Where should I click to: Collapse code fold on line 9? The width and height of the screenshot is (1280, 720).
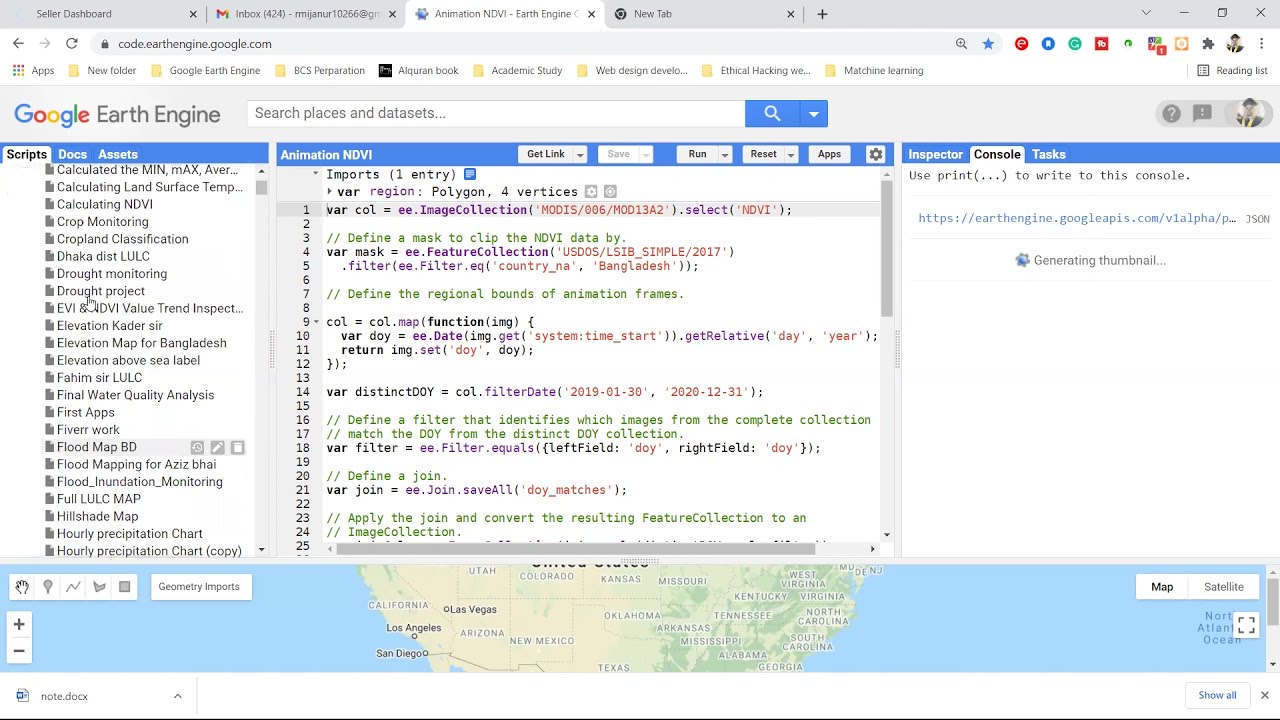point(316,322)
